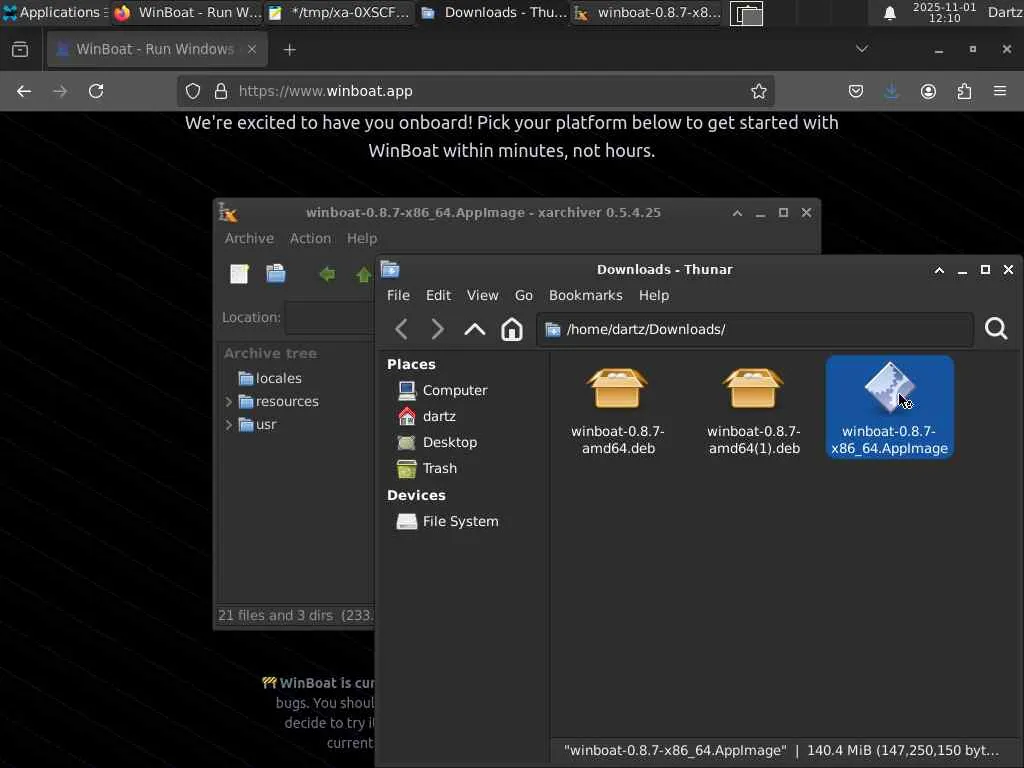
Task: Switch to /tmp/xa text editor taskbar window
Action: pos(340,12)
